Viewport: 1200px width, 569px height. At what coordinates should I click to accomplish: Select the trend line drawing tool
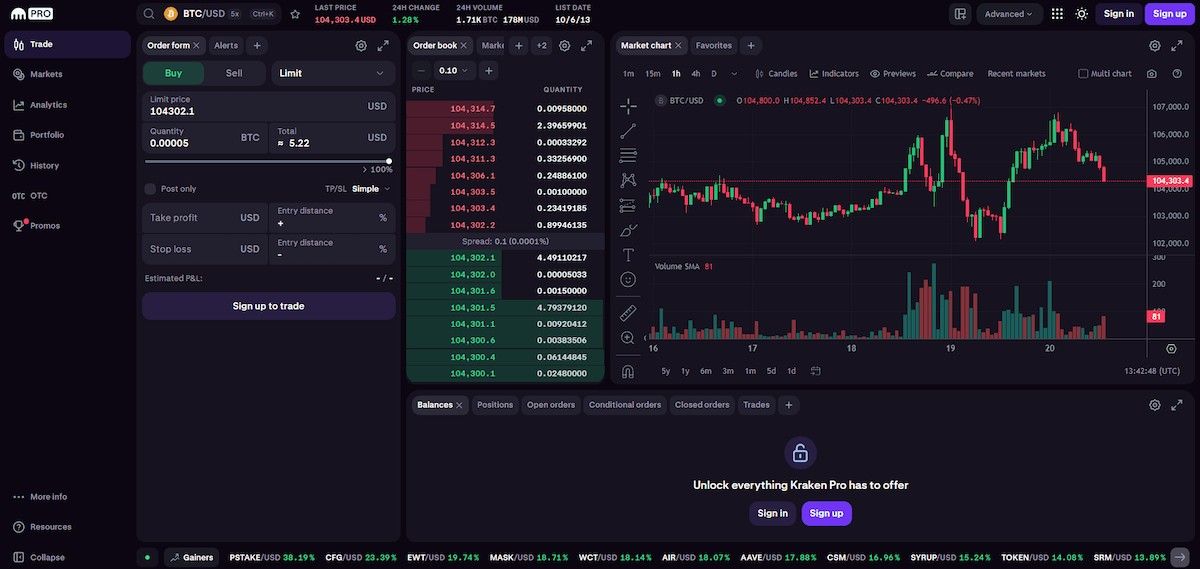pyautogui.click(x=628, y=131)
